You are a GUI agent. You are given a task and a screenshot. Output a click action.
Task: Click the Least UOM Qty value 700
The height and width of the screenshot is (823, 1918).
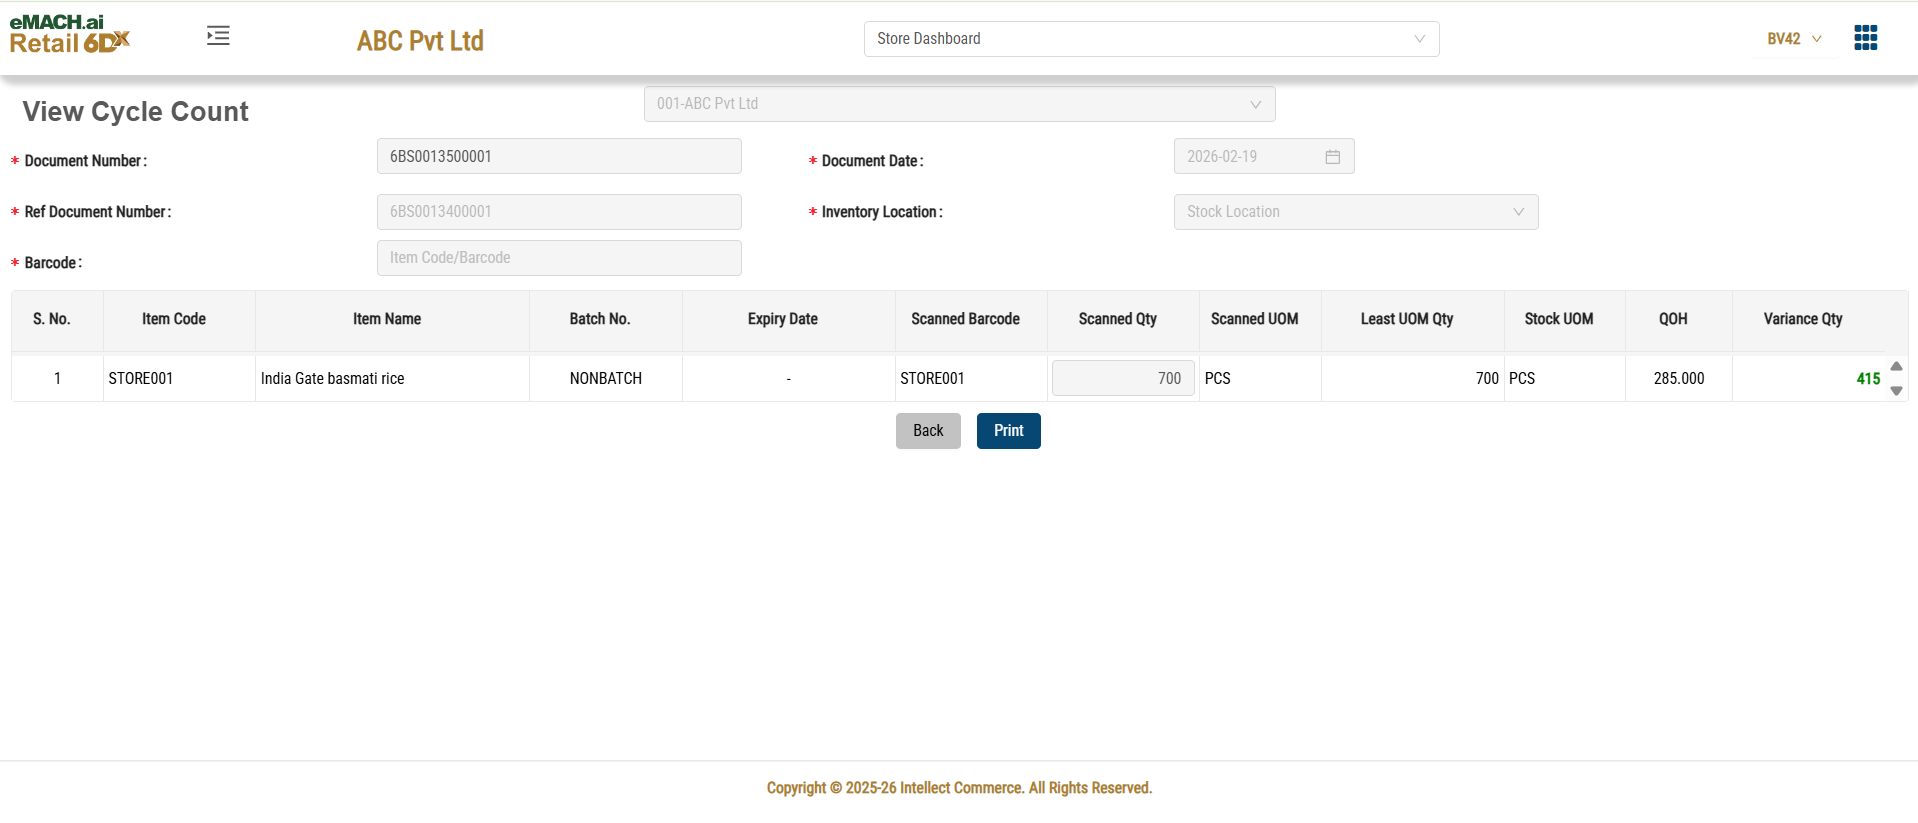pyautogui.click(x=1487, y=379)
